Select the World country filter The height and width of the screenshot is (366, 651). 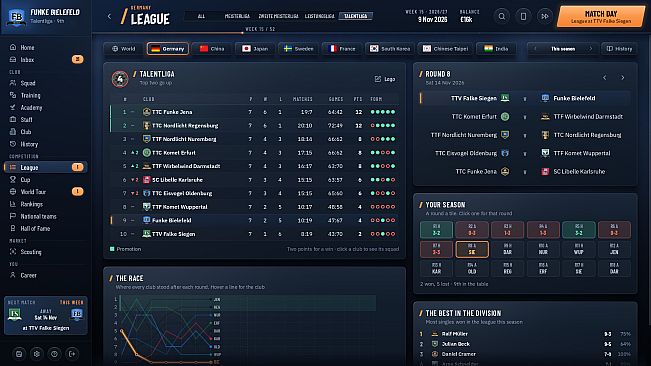[124, 49]
